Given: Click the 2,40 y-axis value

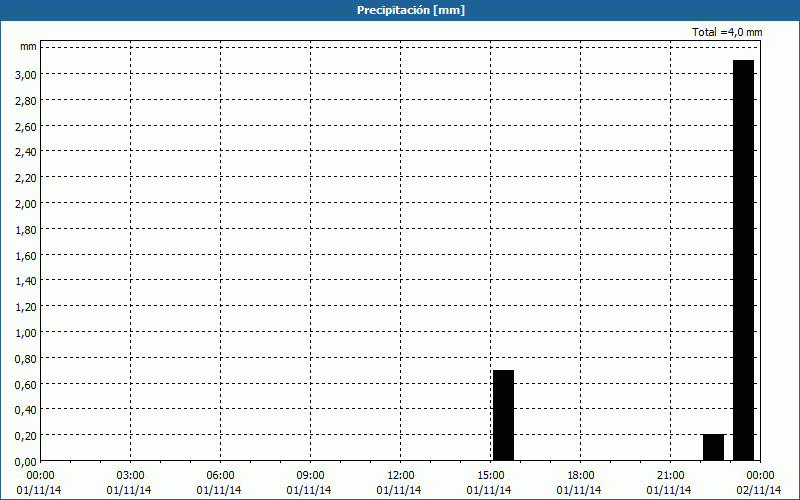Looking at the screenshot, I should click(x=27, y=152).
